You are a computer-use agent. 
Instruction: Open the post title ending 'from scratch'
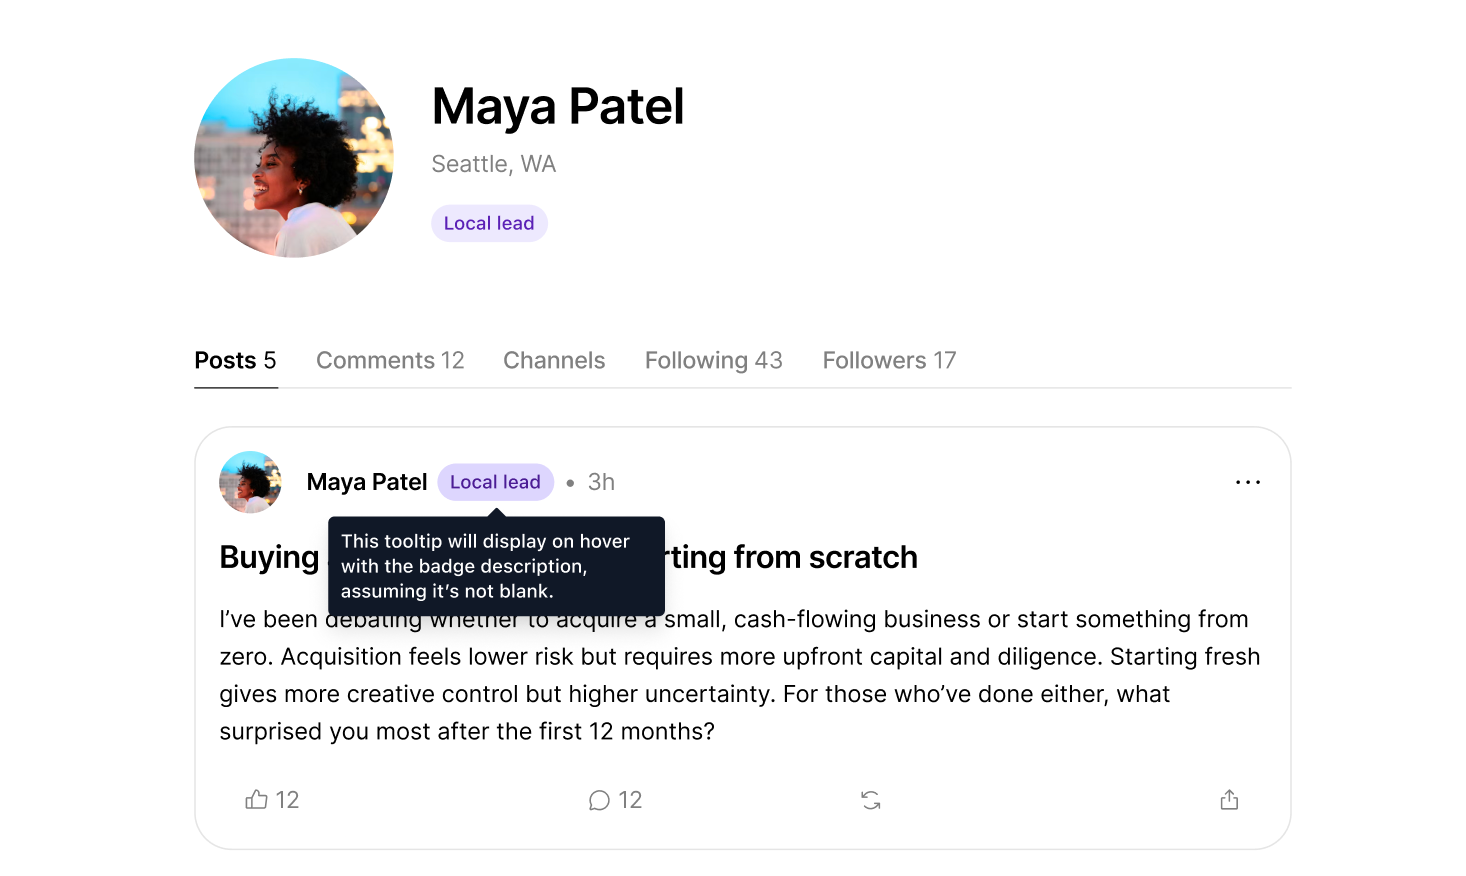tap(568, 557)
